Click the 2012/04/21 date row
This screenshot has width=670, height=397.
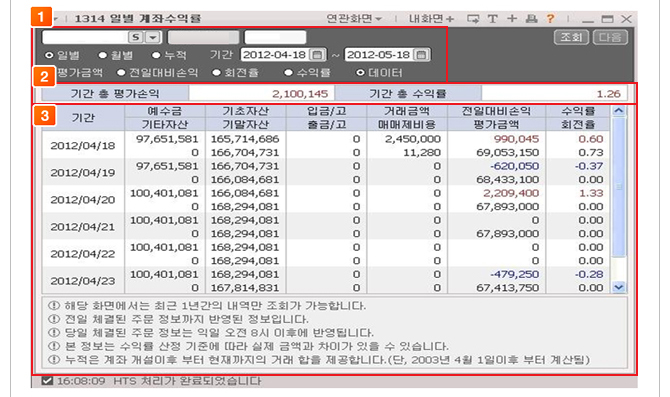point(83,226)
